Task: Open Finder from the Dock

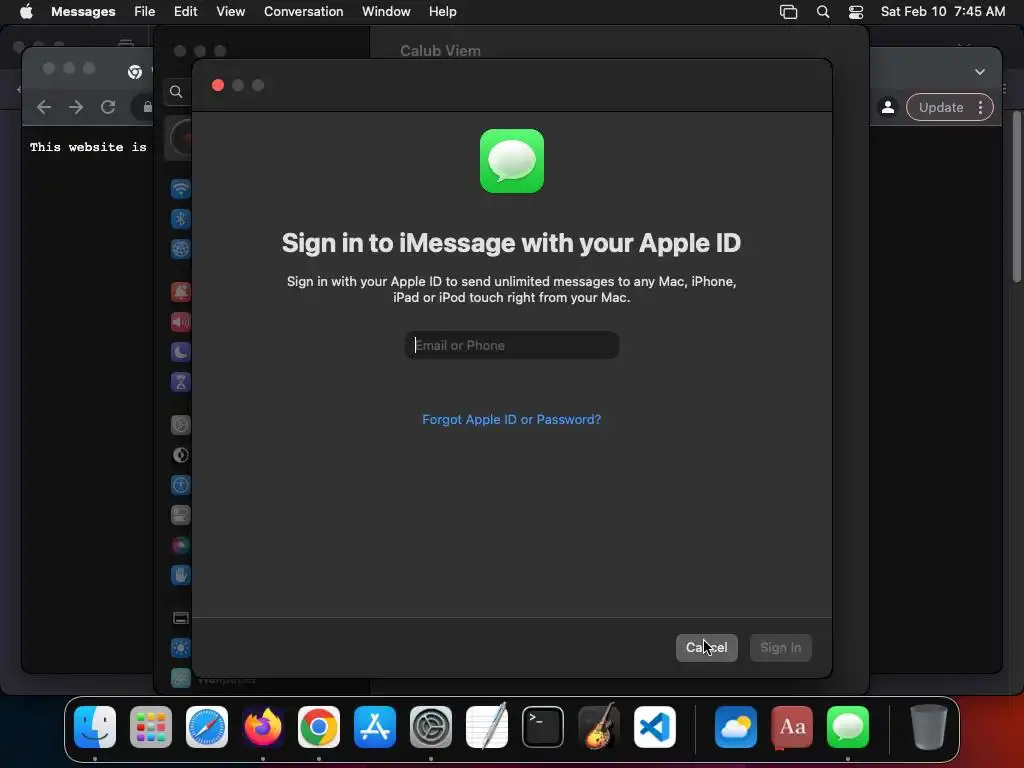Action: 95,727
